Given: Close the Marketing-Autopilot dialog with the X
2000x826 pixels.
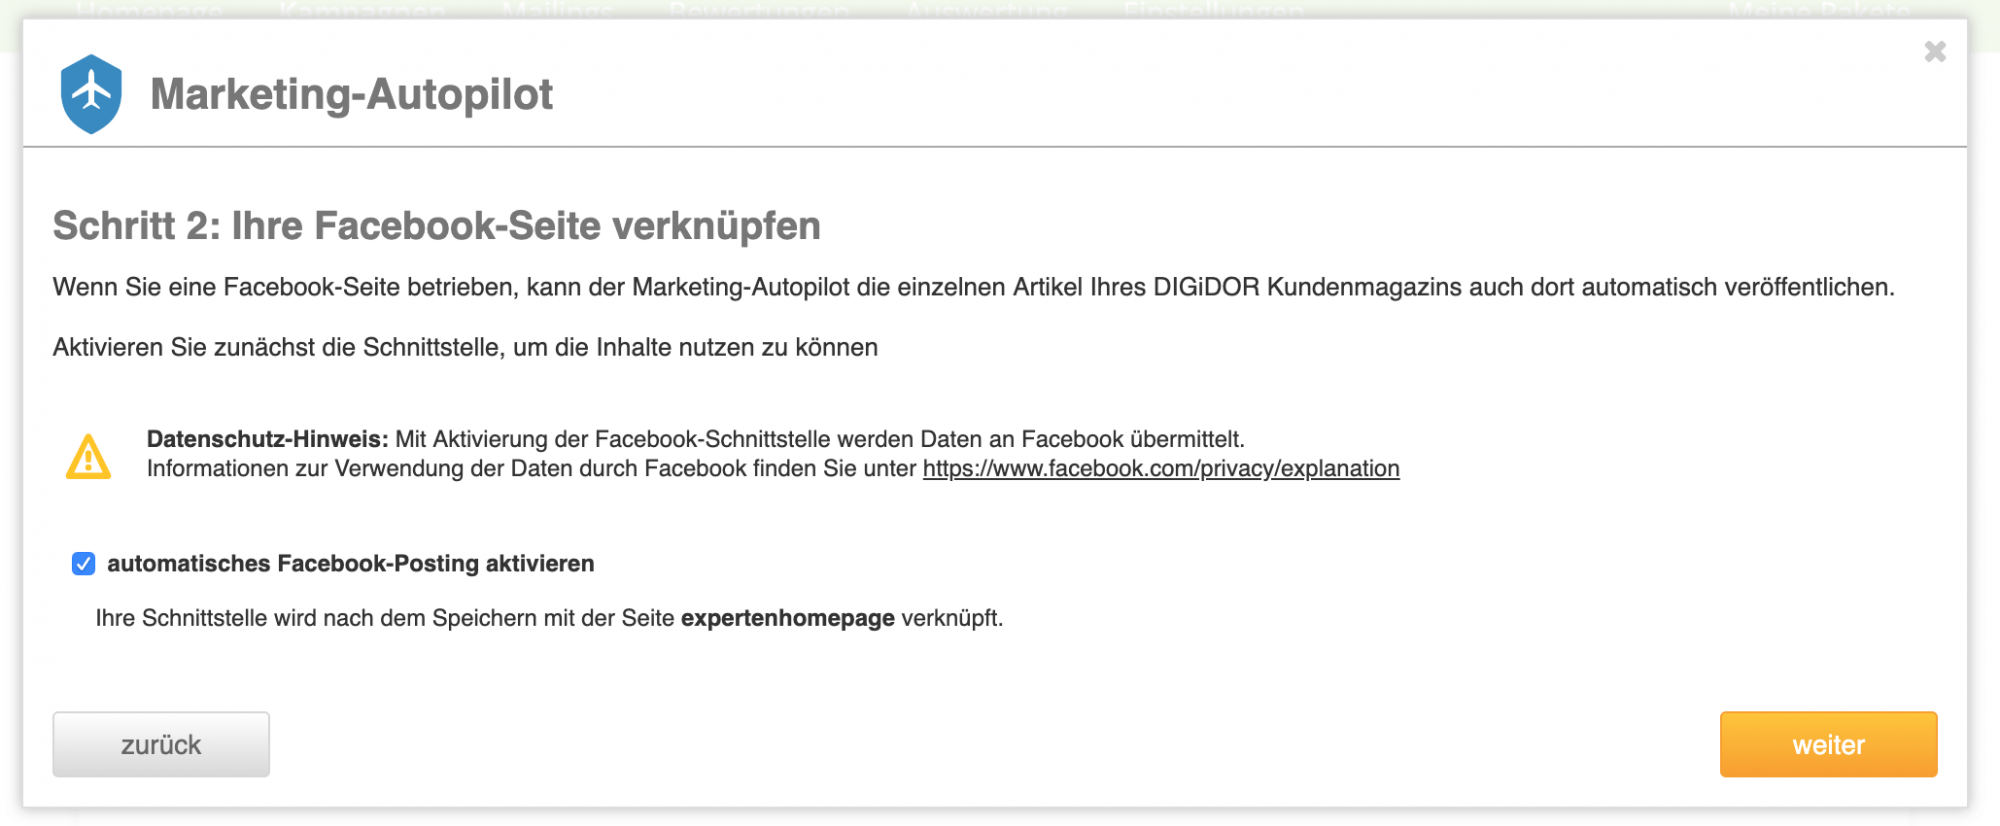Looking at the screenshot, I should pos(1934,52).
